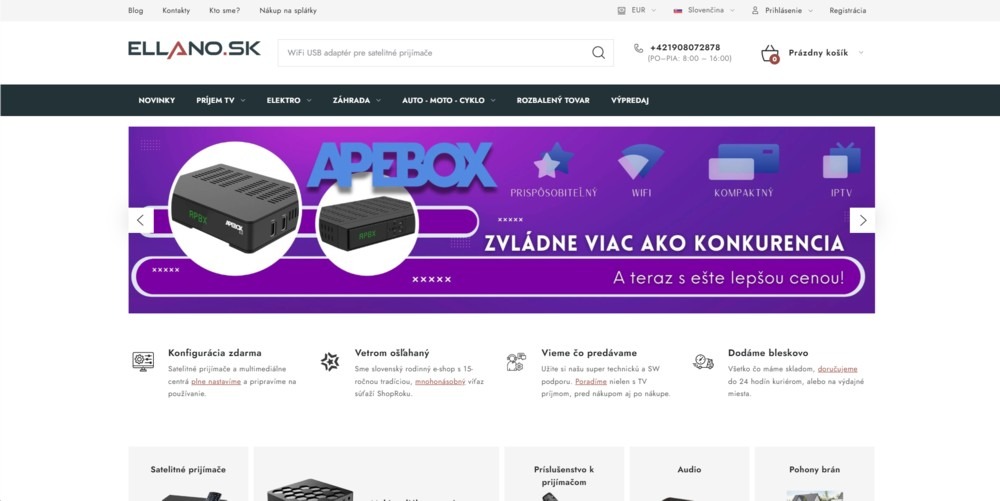Screen dimensions: 1000x501
Task: Click the ELLANO.SK logo
Action: 195,50
